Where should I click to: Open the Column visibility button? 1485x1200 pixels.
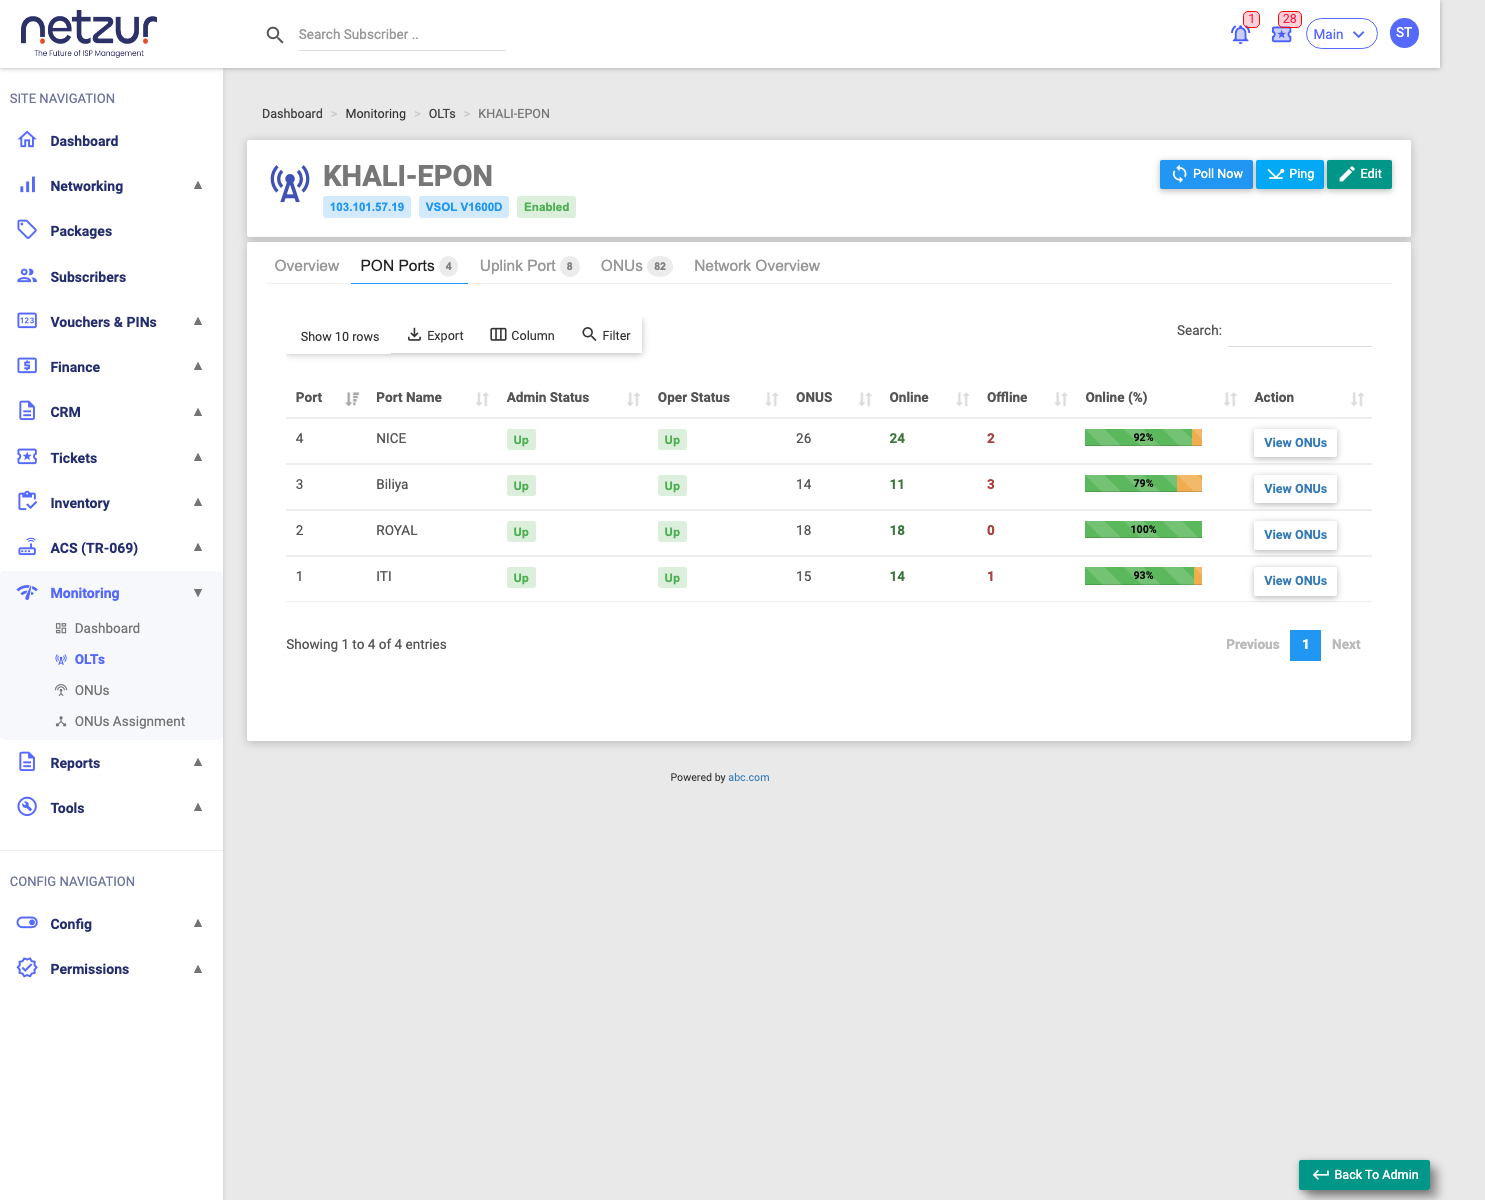coord(522,336)
